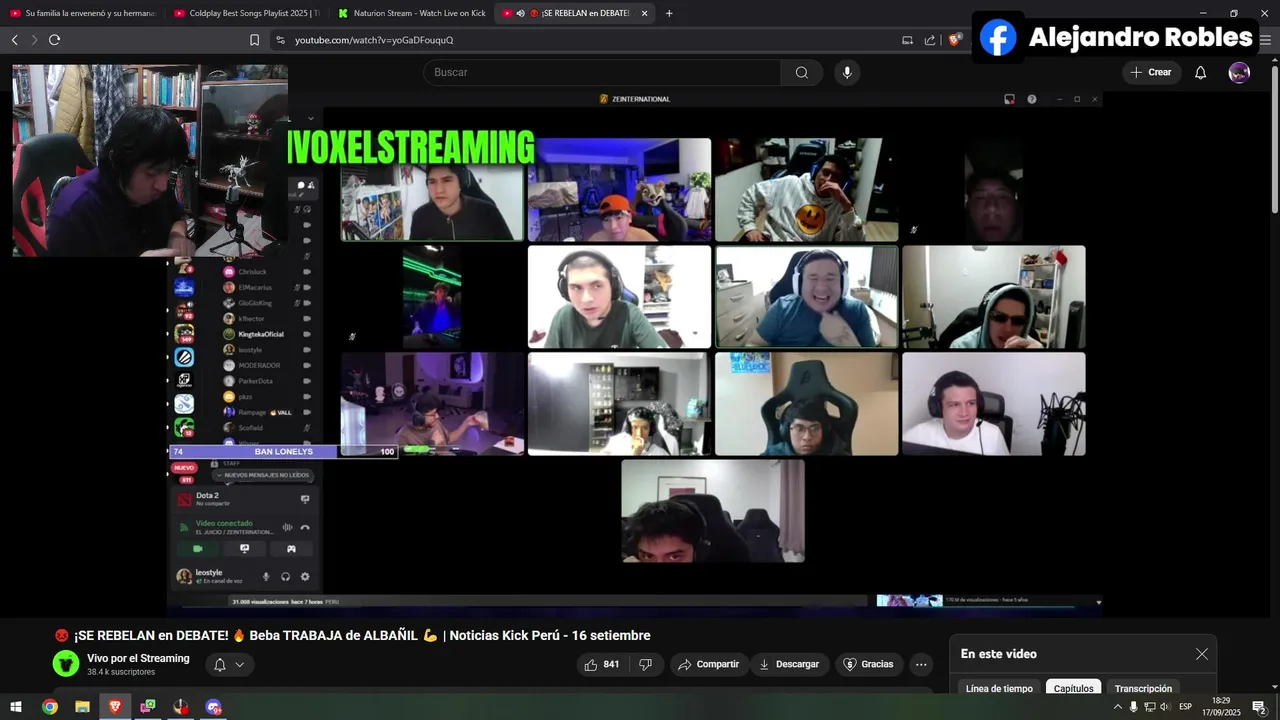
Task: Open the Brave Shields lion icon
Action: click(x=954, y=40)
